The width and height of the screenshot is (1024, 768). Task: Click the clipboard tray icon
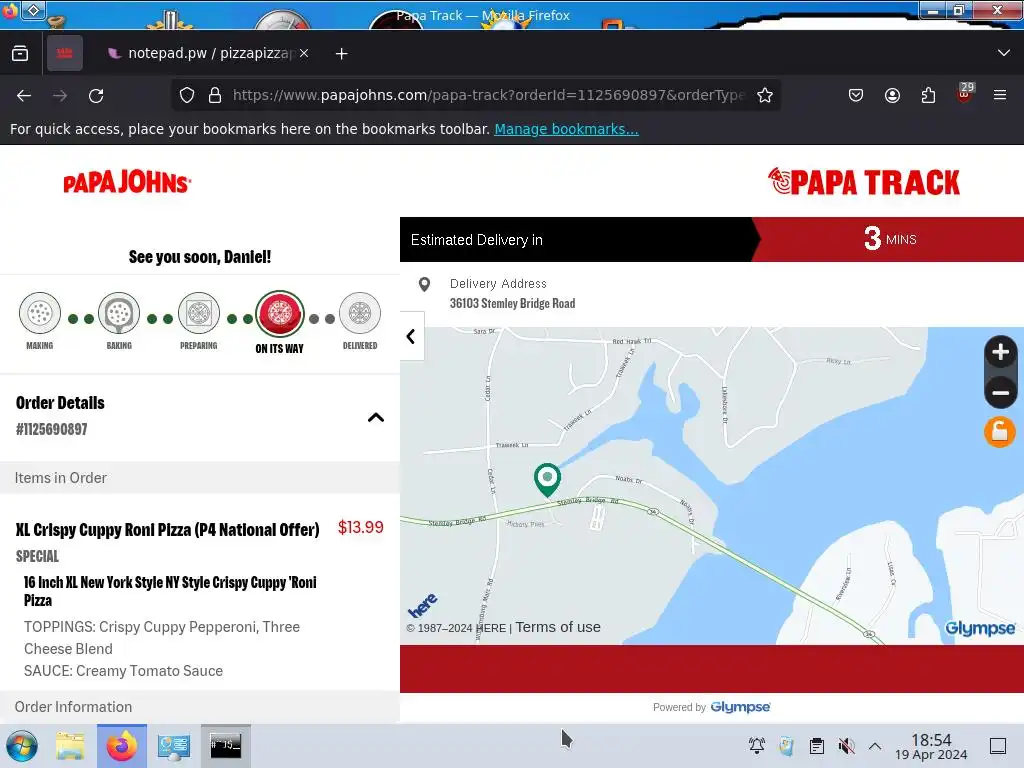(816, 746)
